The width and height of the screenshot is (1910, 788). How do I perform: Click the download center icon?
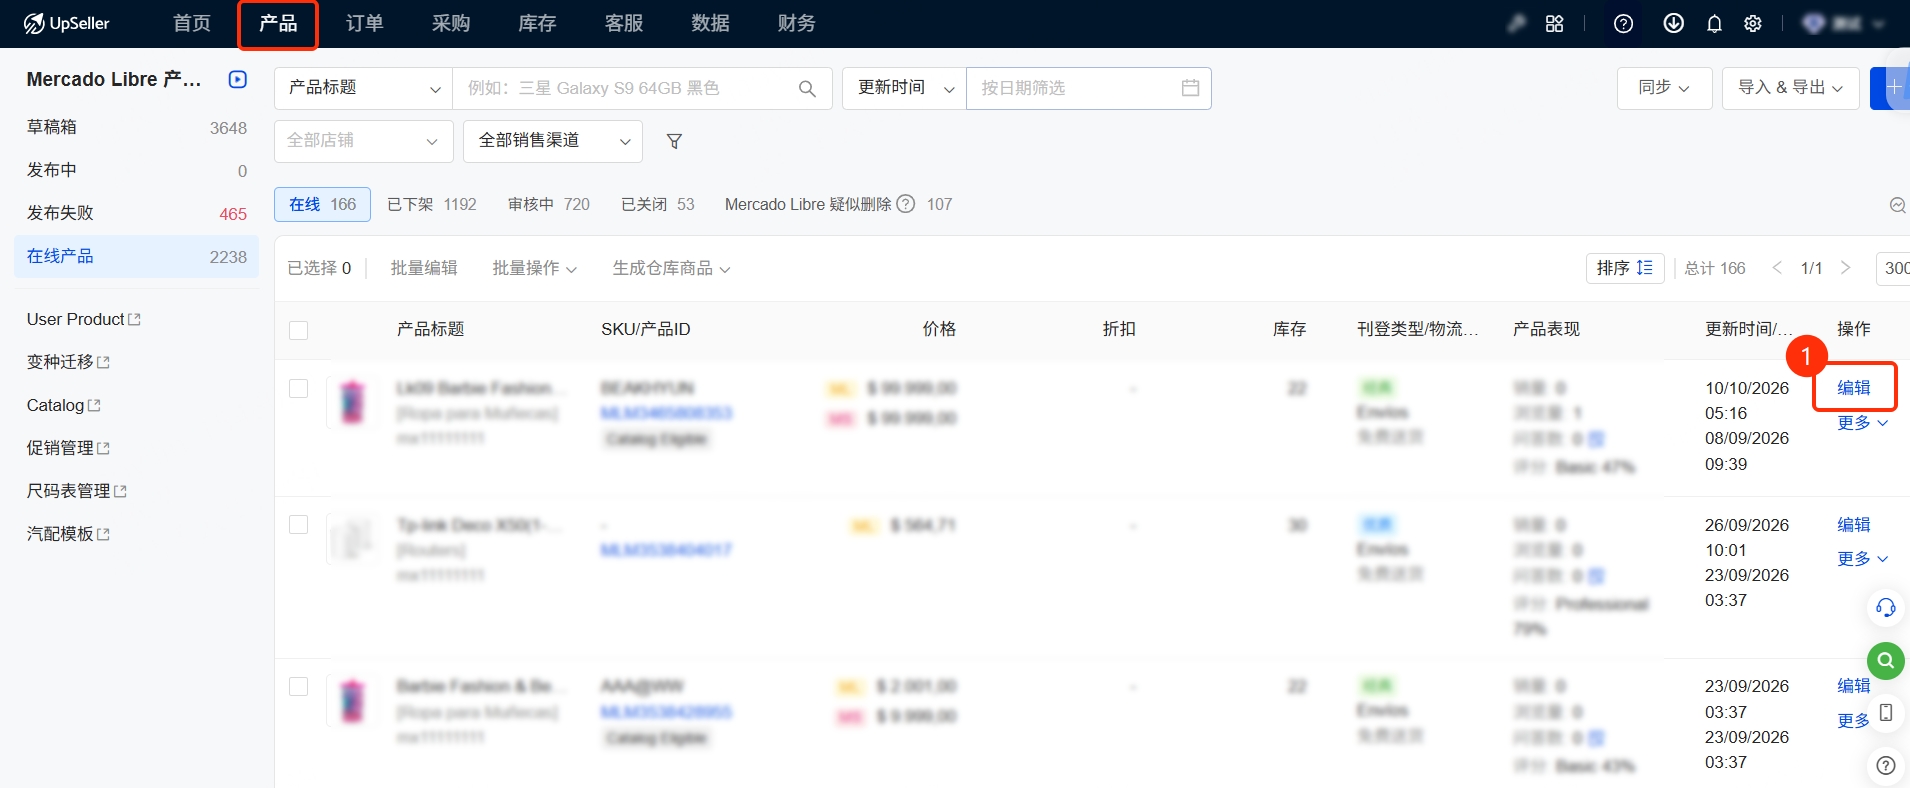pos(1673,24)
